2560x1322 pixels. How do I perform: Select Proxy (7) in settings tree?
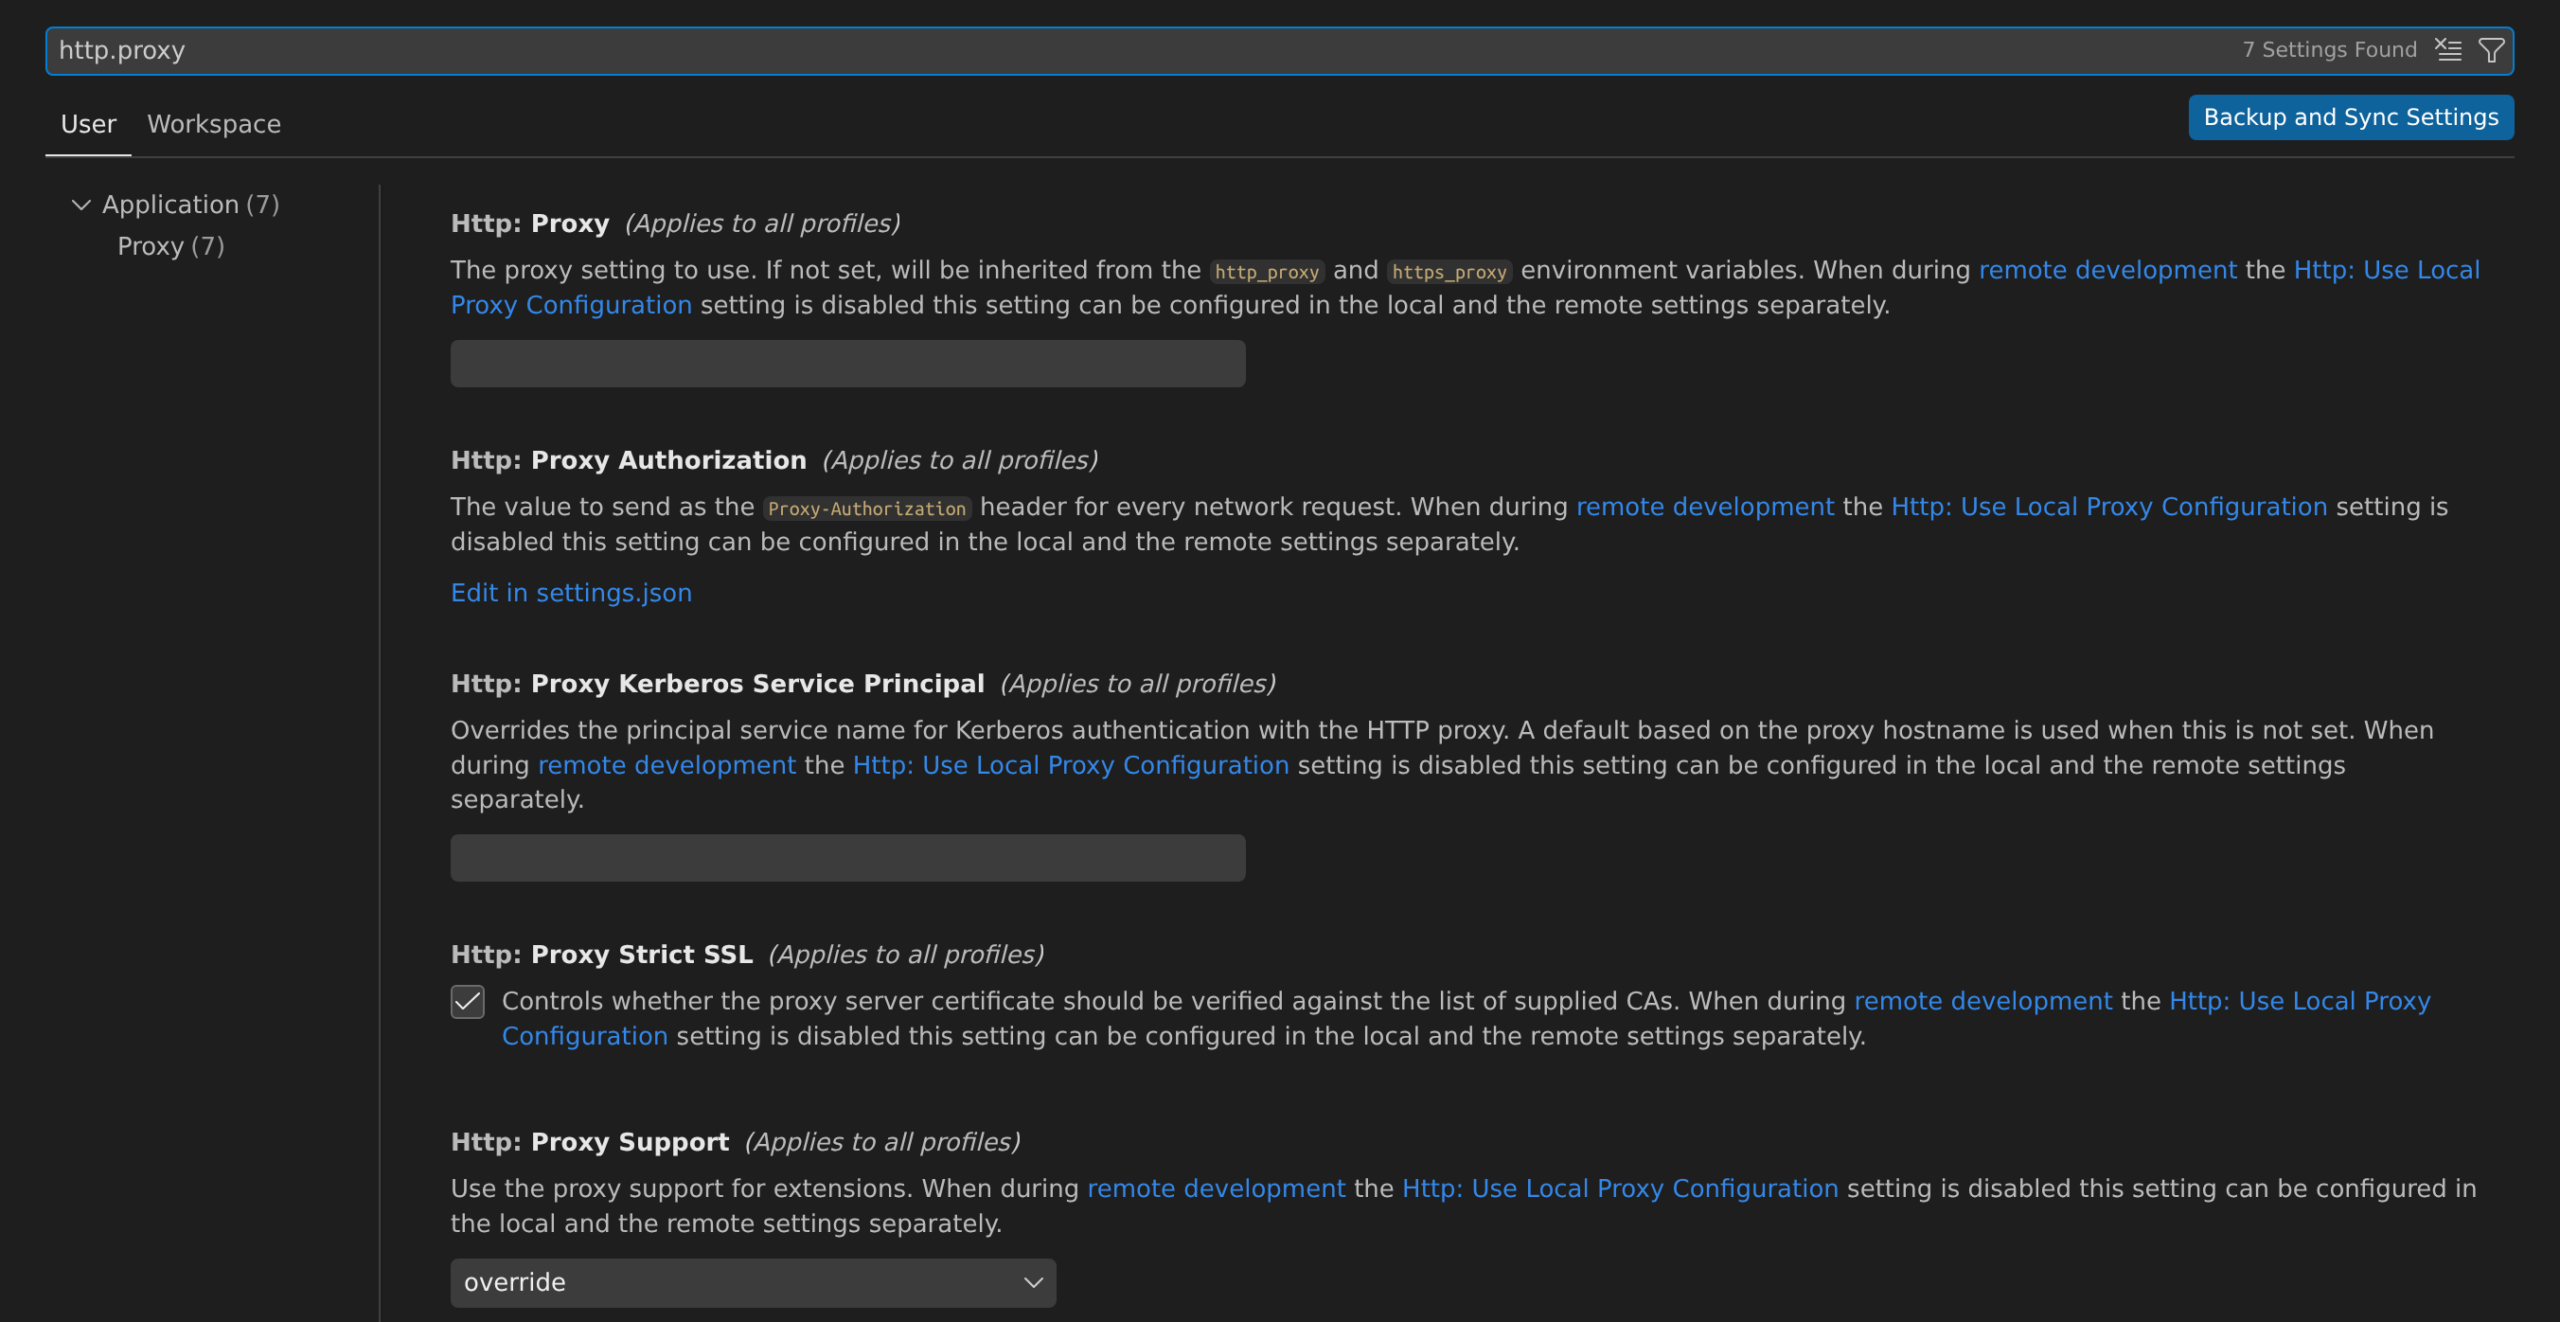[171, 246]
